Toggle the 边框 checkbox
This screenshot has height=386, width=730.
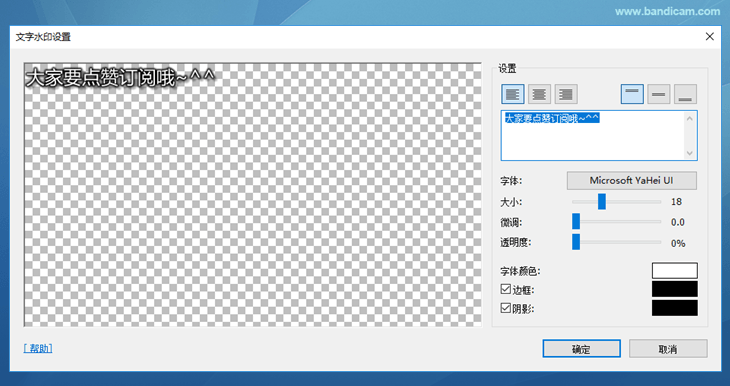click(x=506, y=289)
